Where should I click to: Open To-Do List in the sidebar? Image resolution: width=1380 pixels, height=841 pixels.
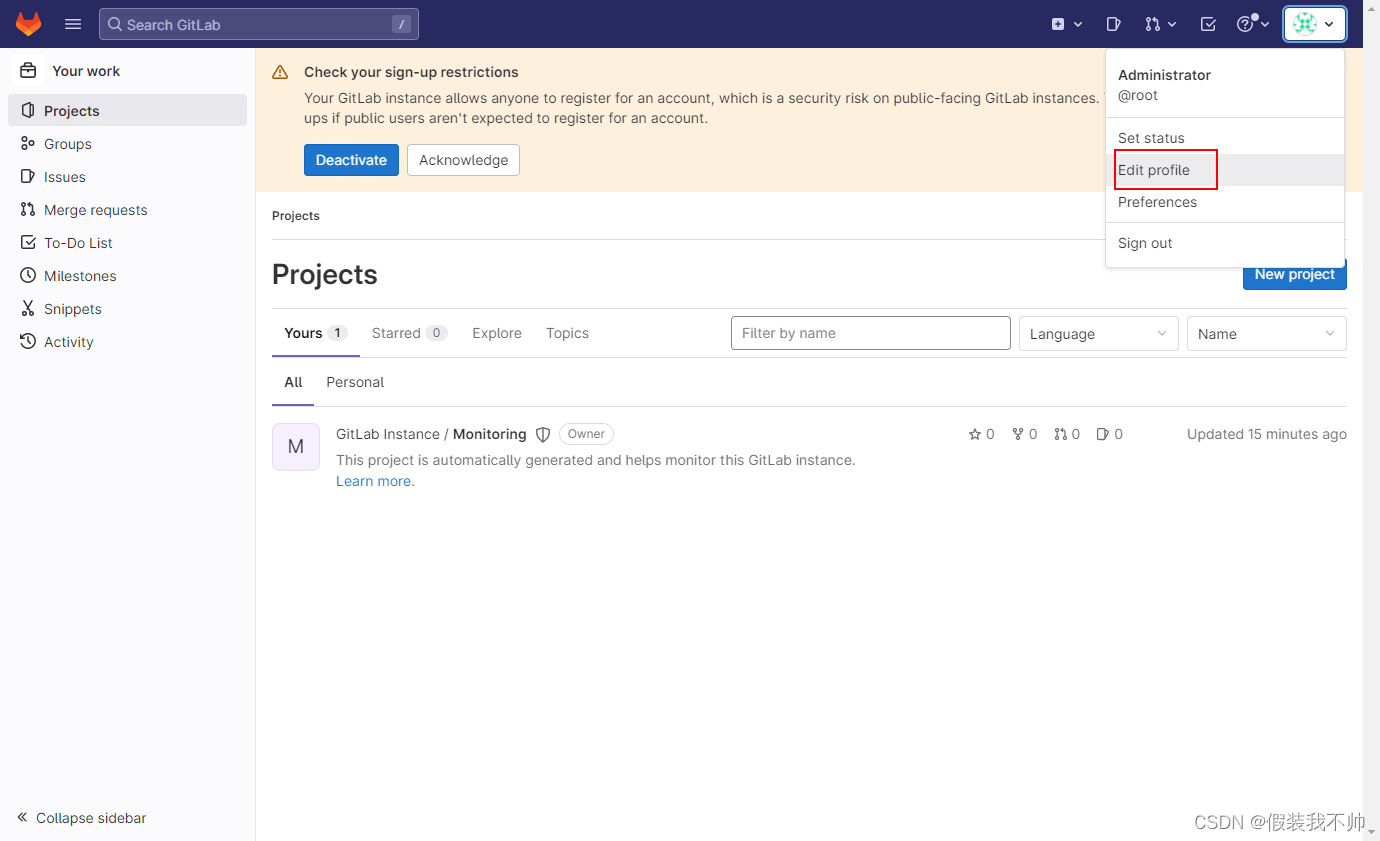128,243
